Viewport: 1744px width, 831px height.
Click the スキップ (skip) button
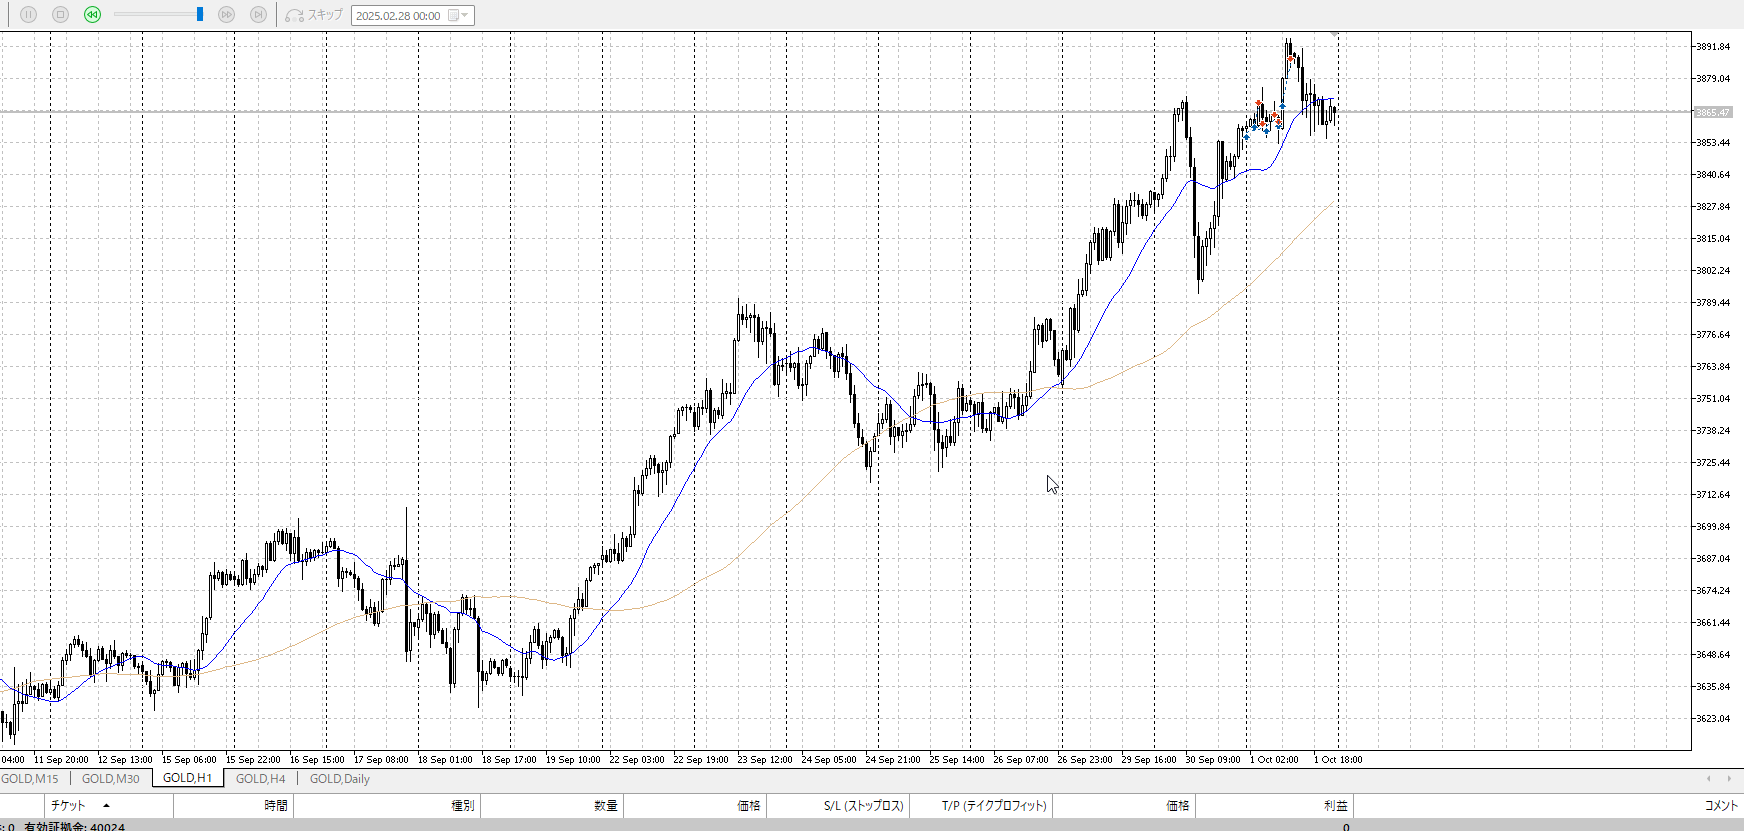click(x=314, y=15)
